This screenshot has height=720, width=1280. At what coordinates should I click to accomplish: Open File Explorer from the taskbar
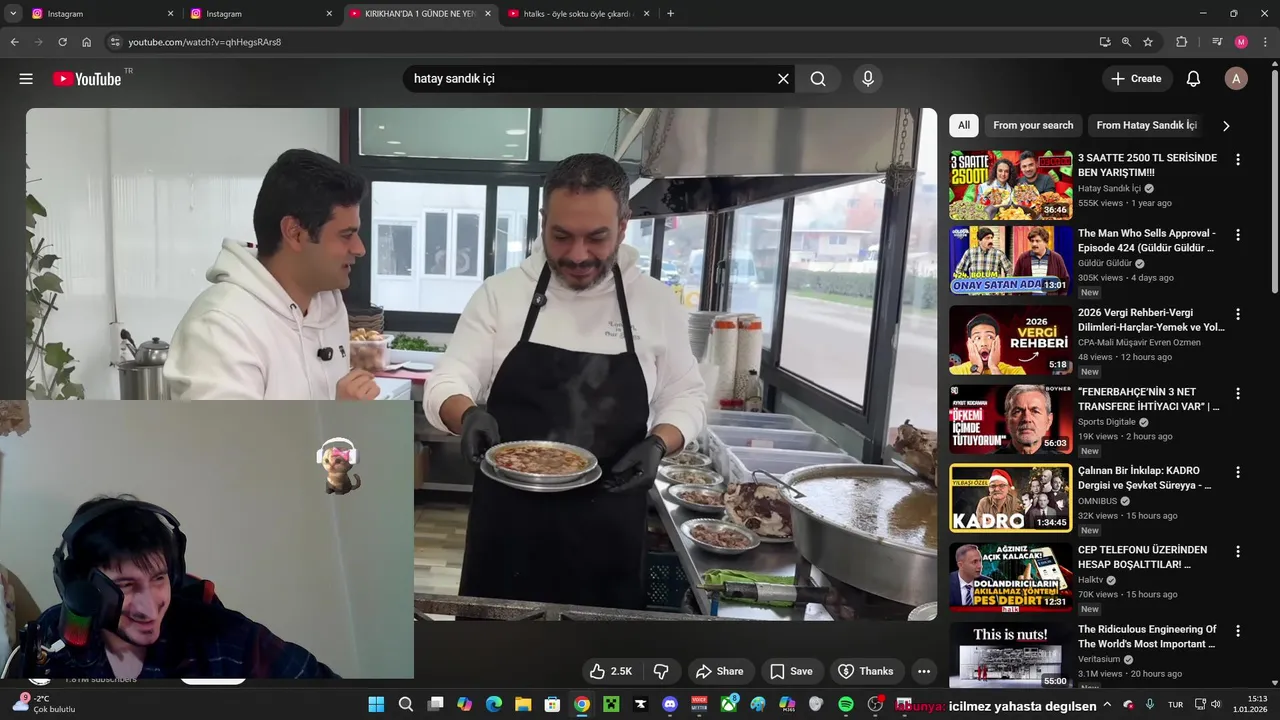pyautogui.click(x=523, y=704)
